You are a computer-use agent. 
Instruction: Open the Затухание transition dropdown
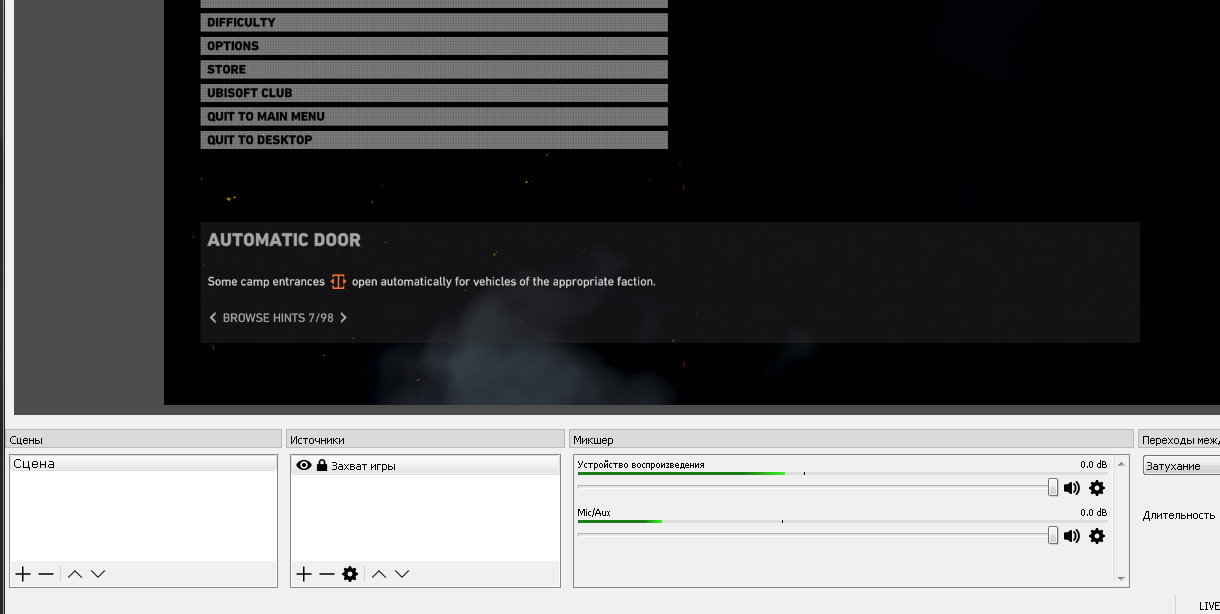pyautogui.click(x=1181, y=466)
